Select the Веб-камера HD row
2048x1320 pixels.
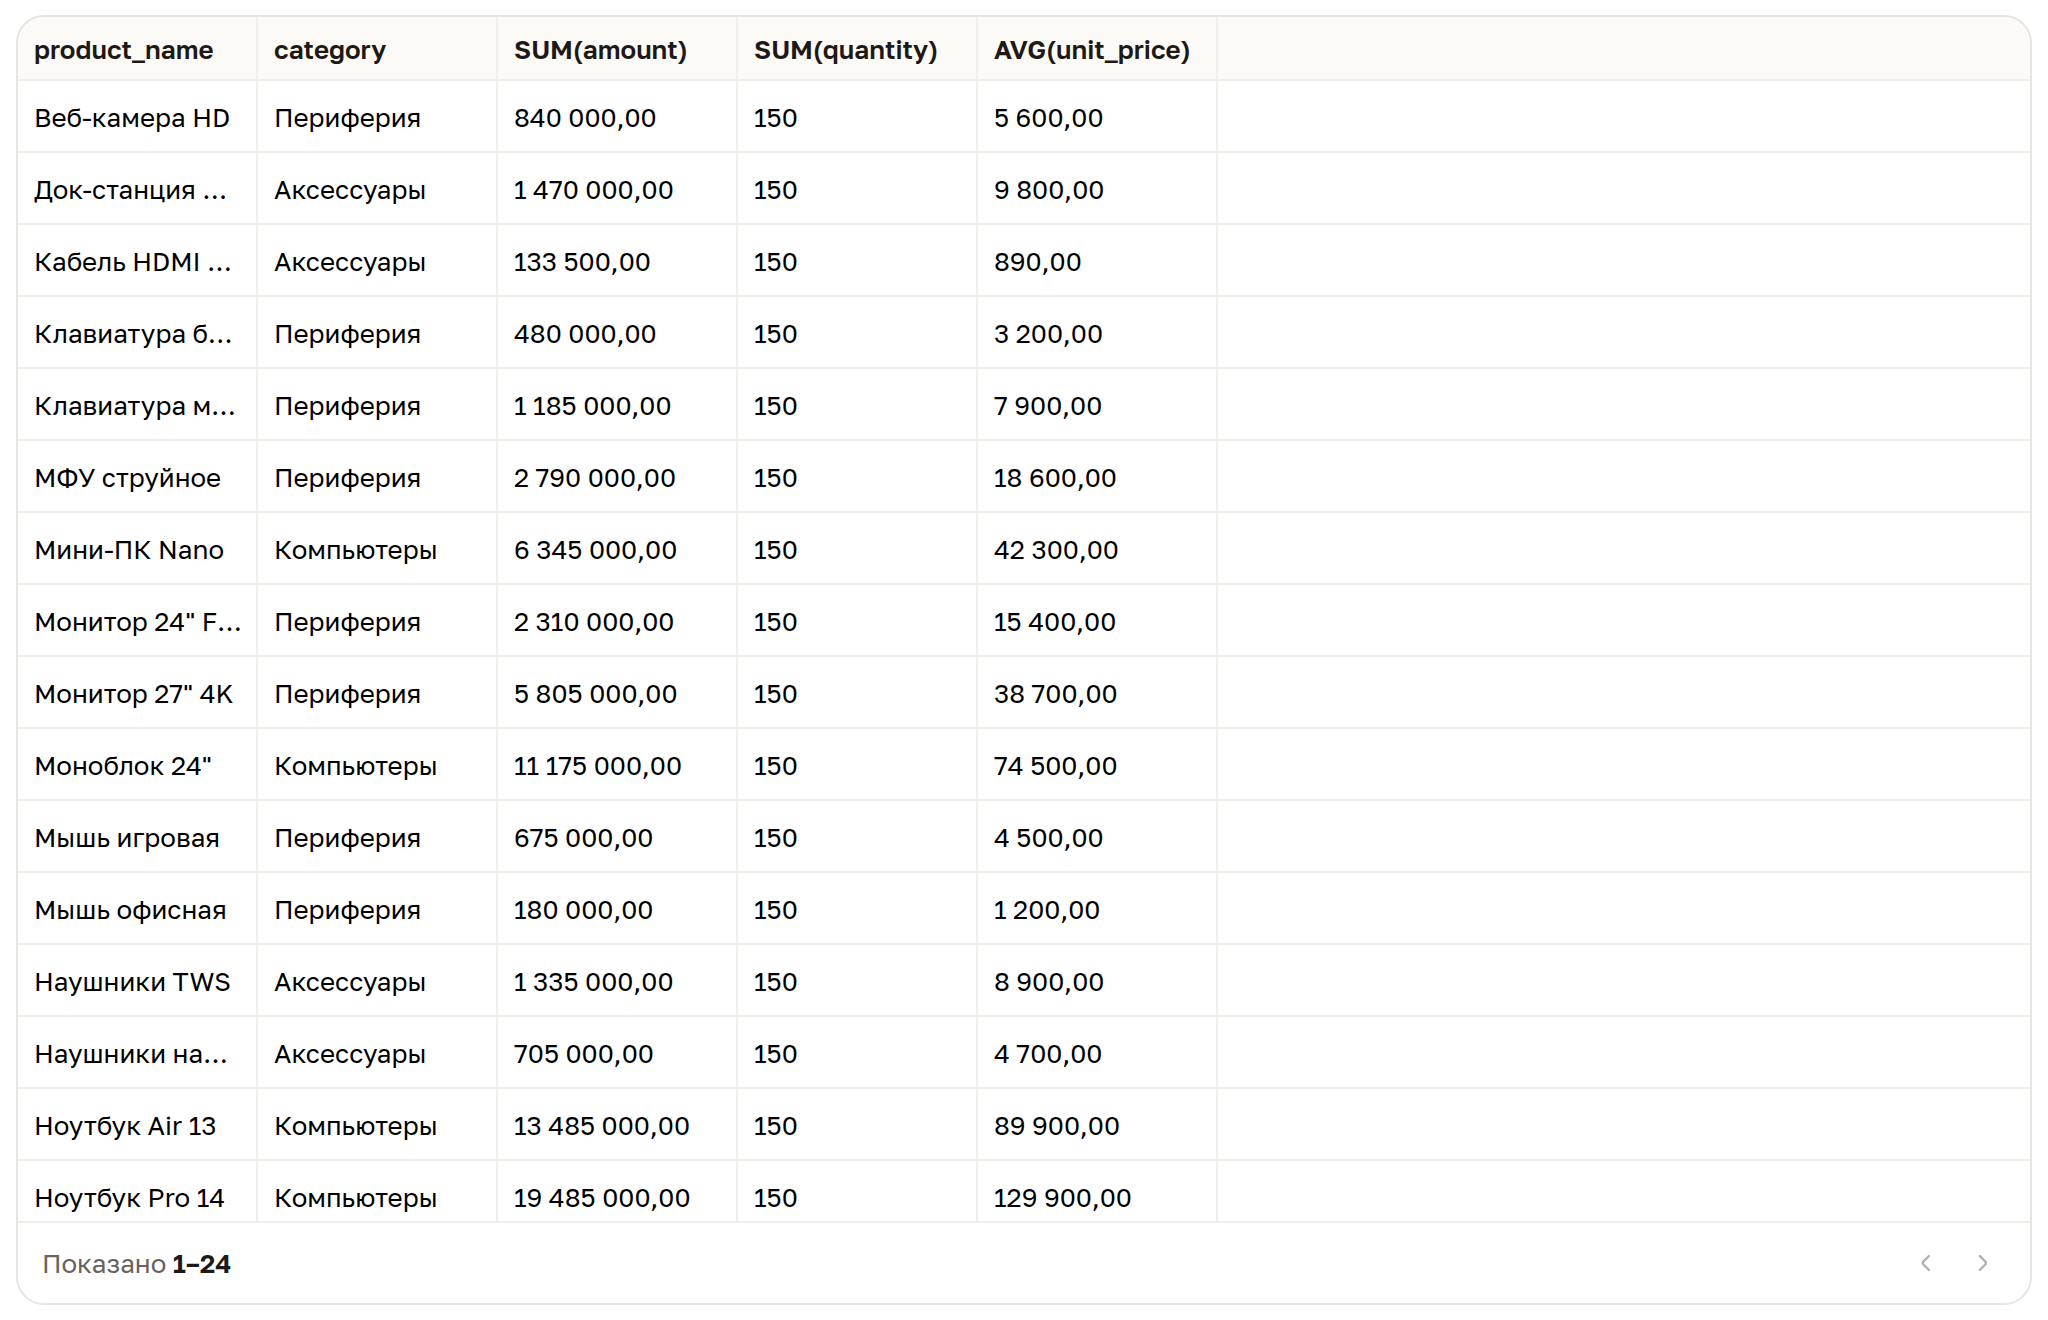[x=1024, y=117]
